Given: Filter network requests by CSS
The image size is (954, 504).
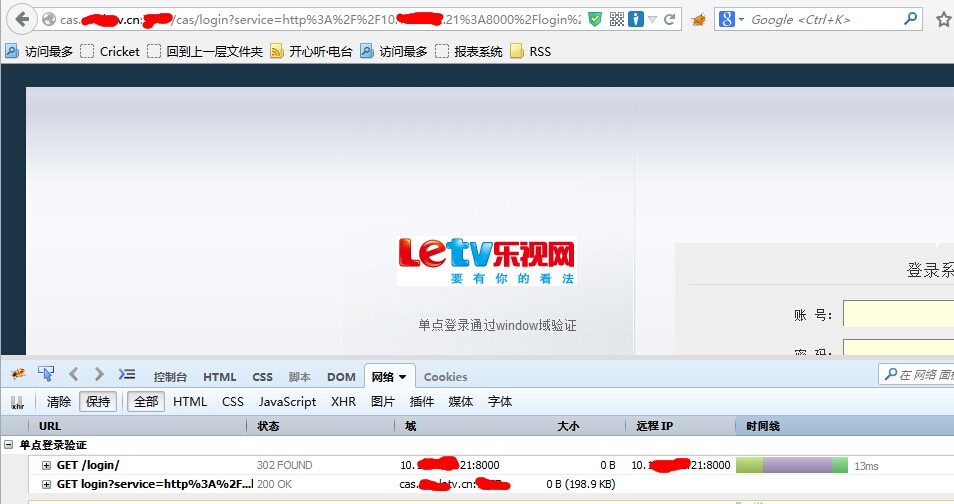Looking at the screenshot, I should [232, 402].
